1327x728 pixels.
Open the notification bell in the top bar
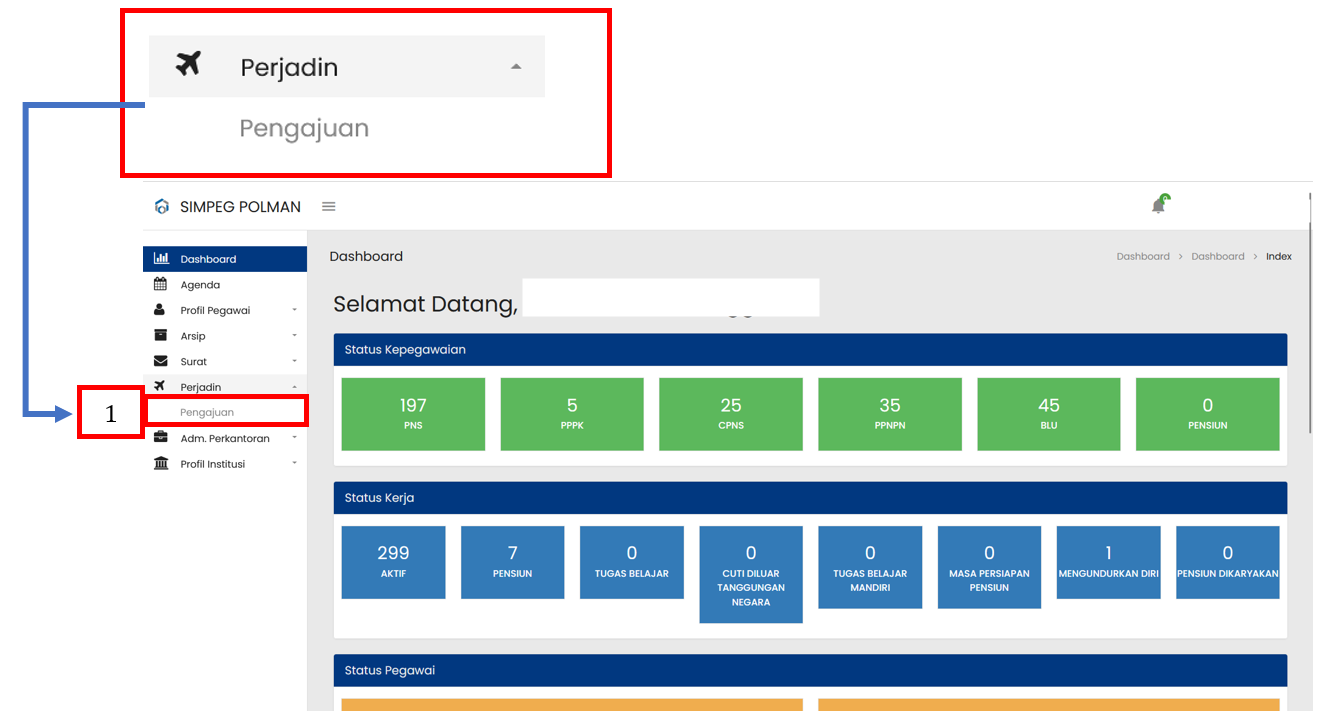tap(1159, 205)
